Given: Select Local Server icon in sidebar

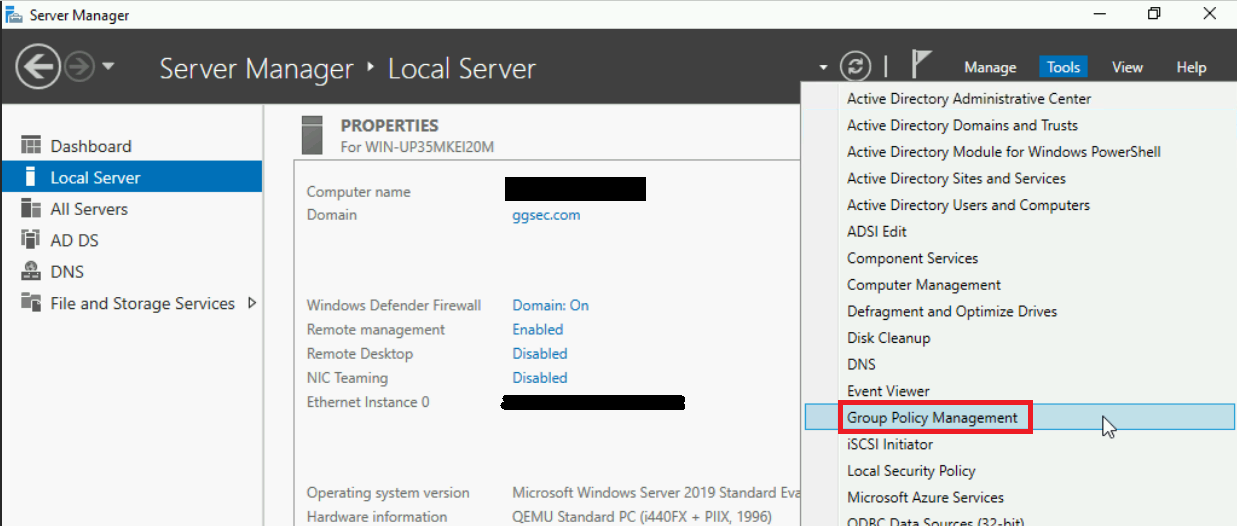Looking at the screenshot, I should (x=31, y=177).
